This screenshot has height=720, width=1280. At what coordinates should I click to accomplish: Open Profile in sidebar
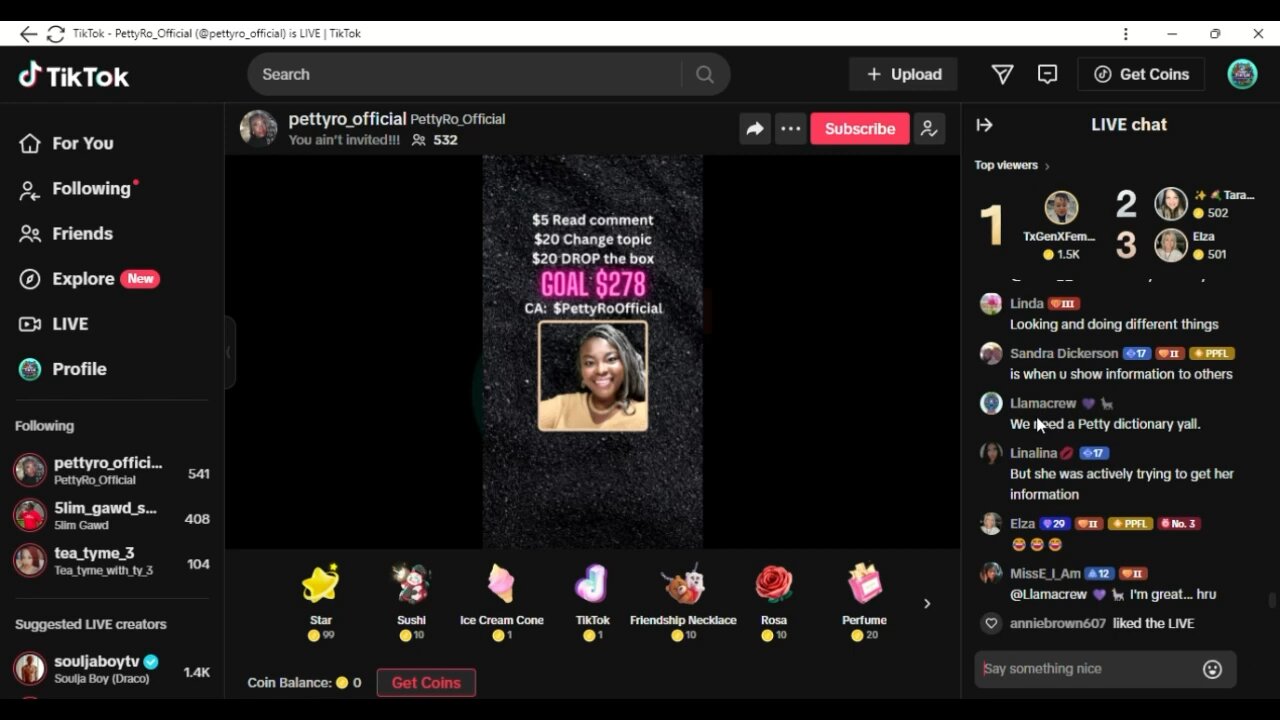(62, 369)
